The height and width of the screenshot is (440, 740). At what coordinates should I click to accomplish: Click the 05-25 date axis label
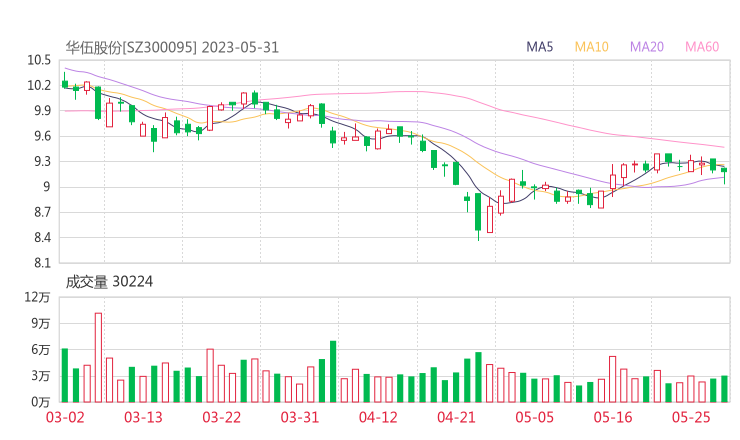click(x=691, y=417)
